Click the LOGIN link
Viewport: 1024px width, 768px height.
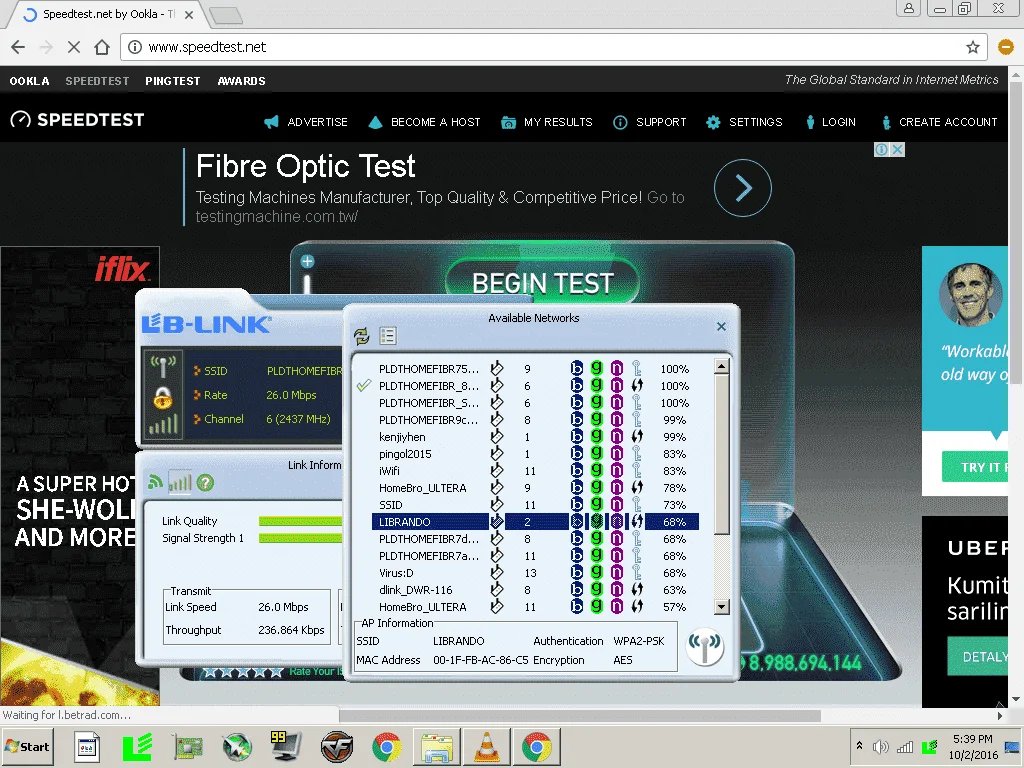(831, 122)
